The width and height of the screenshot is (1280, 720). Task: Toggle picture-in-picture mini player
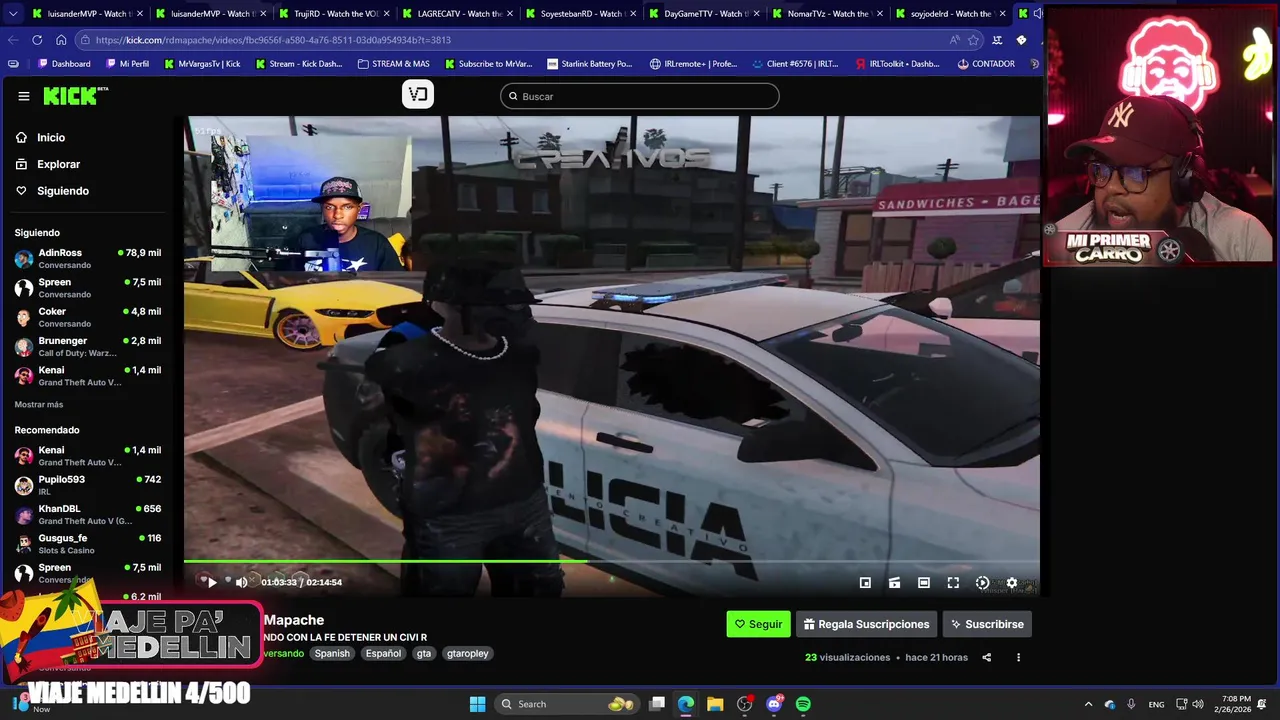[865, 583]
